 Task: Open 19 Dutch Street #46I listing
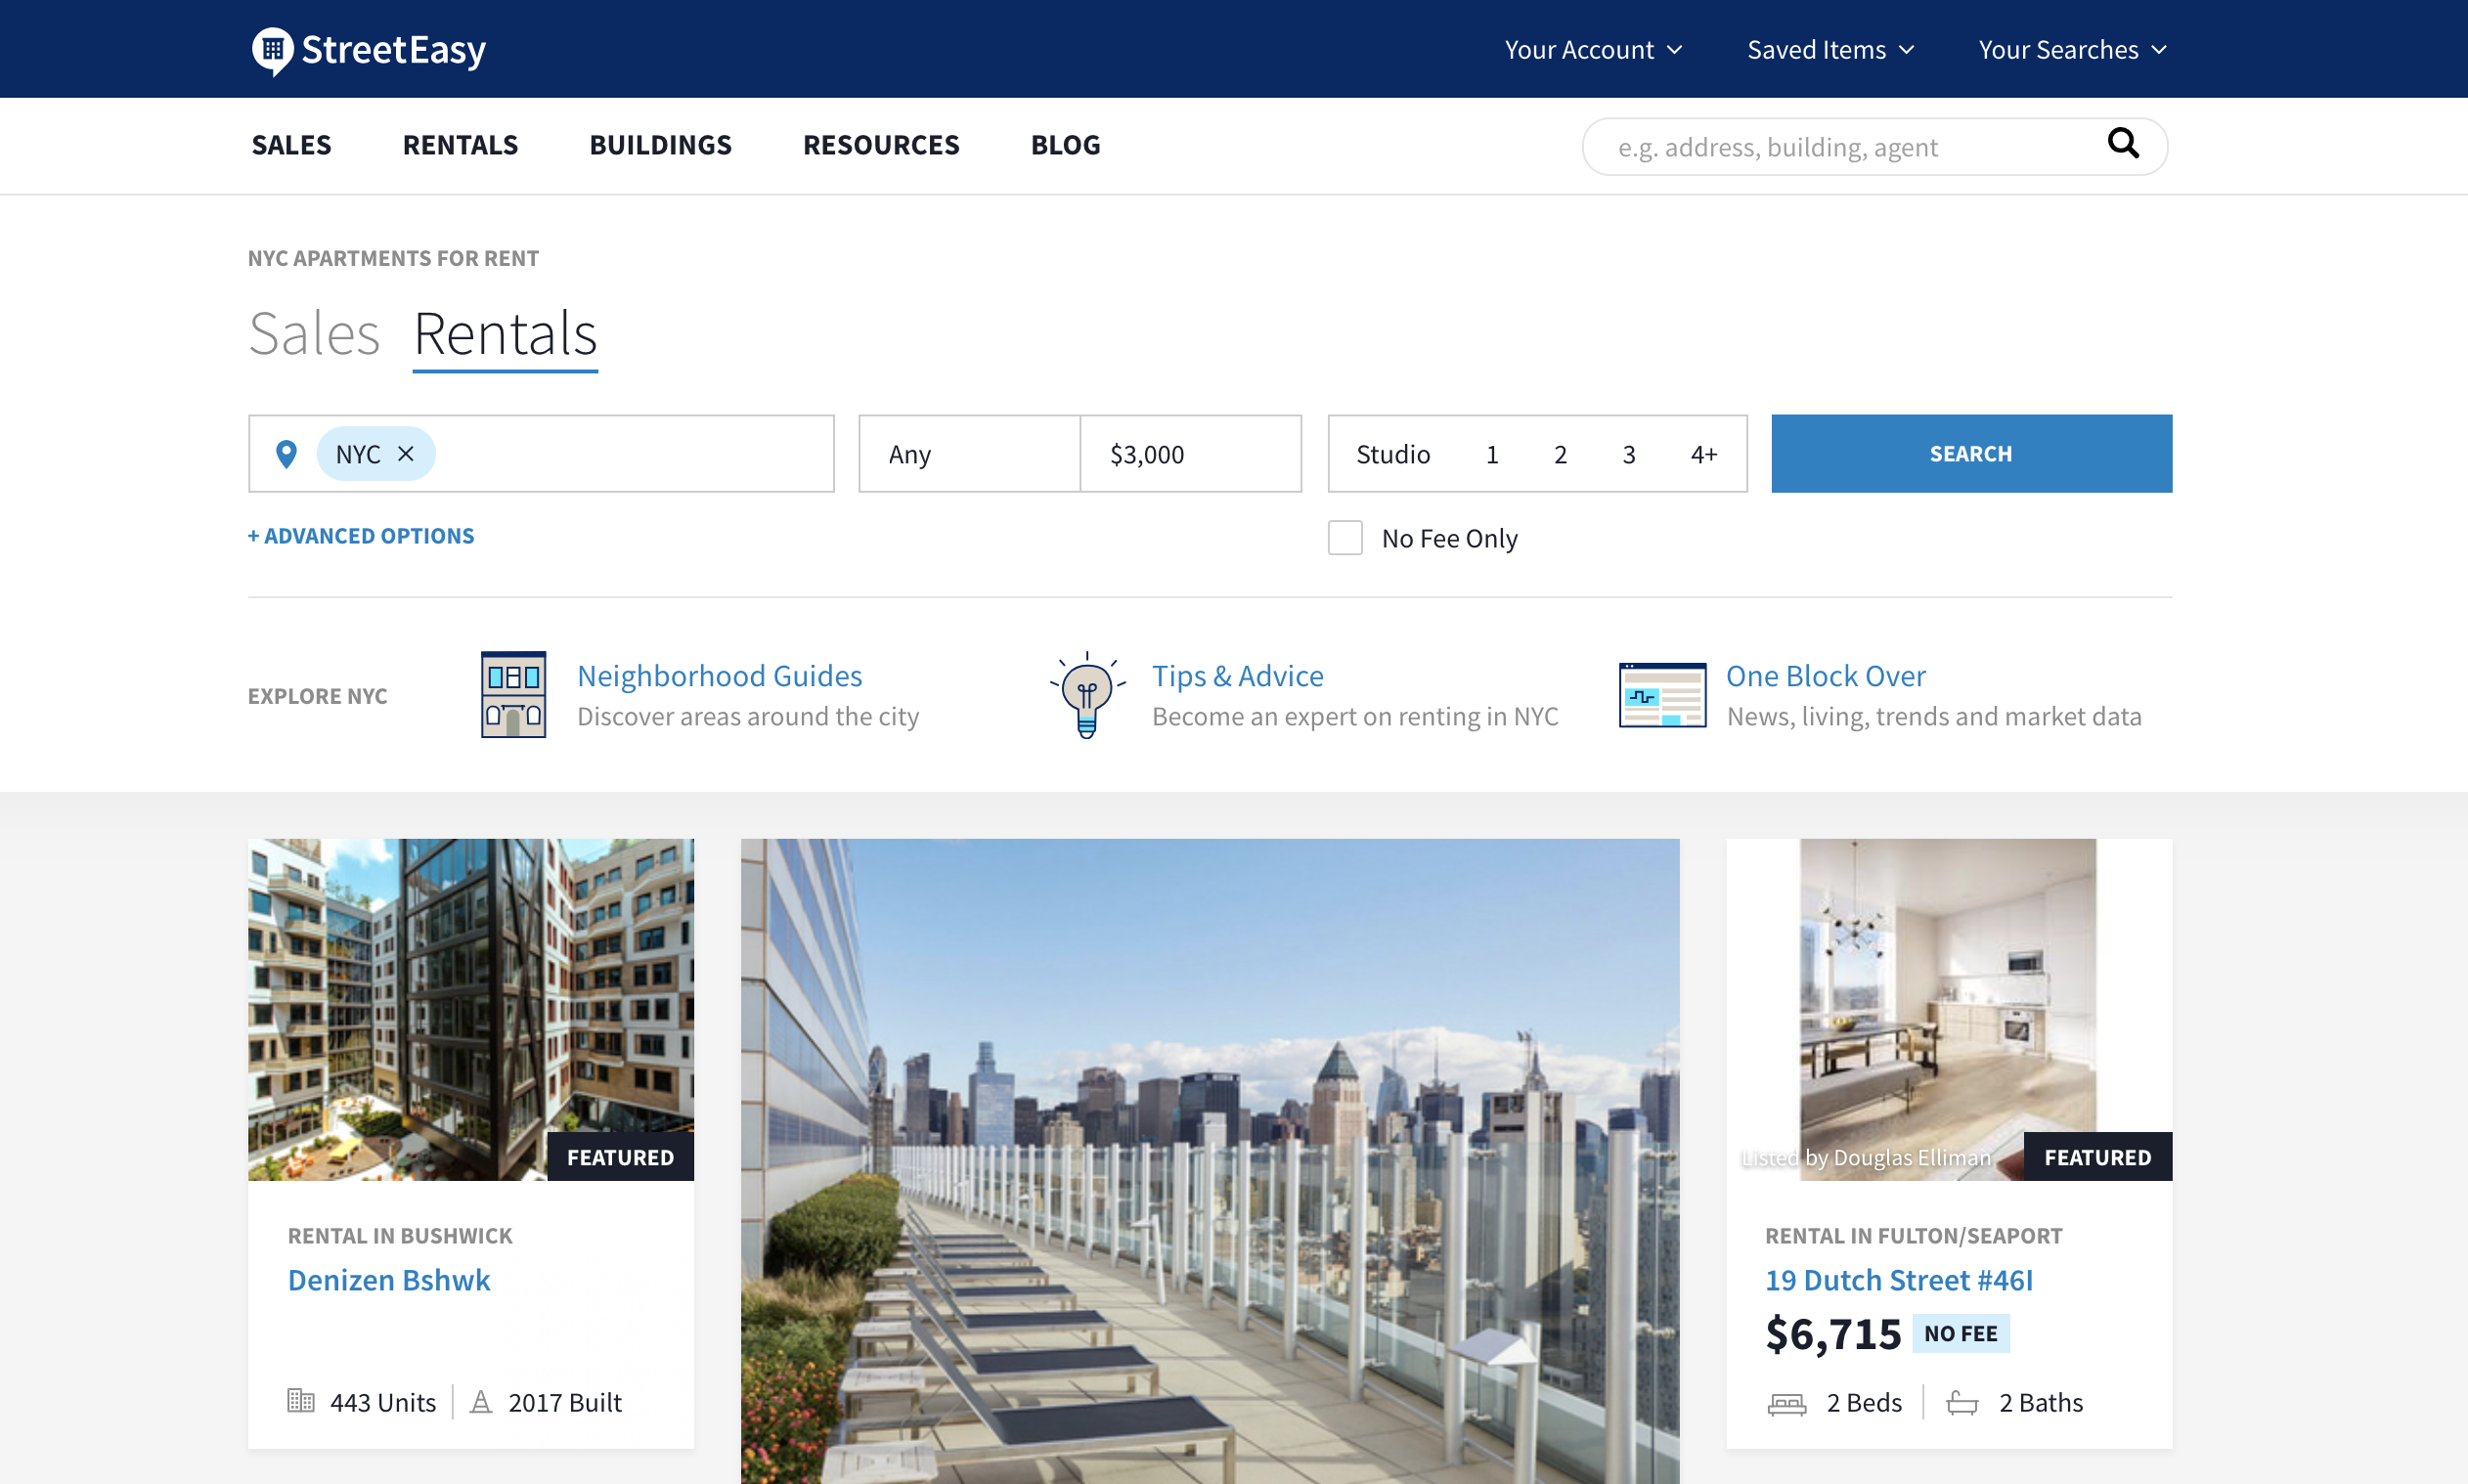(1898, 1280)
